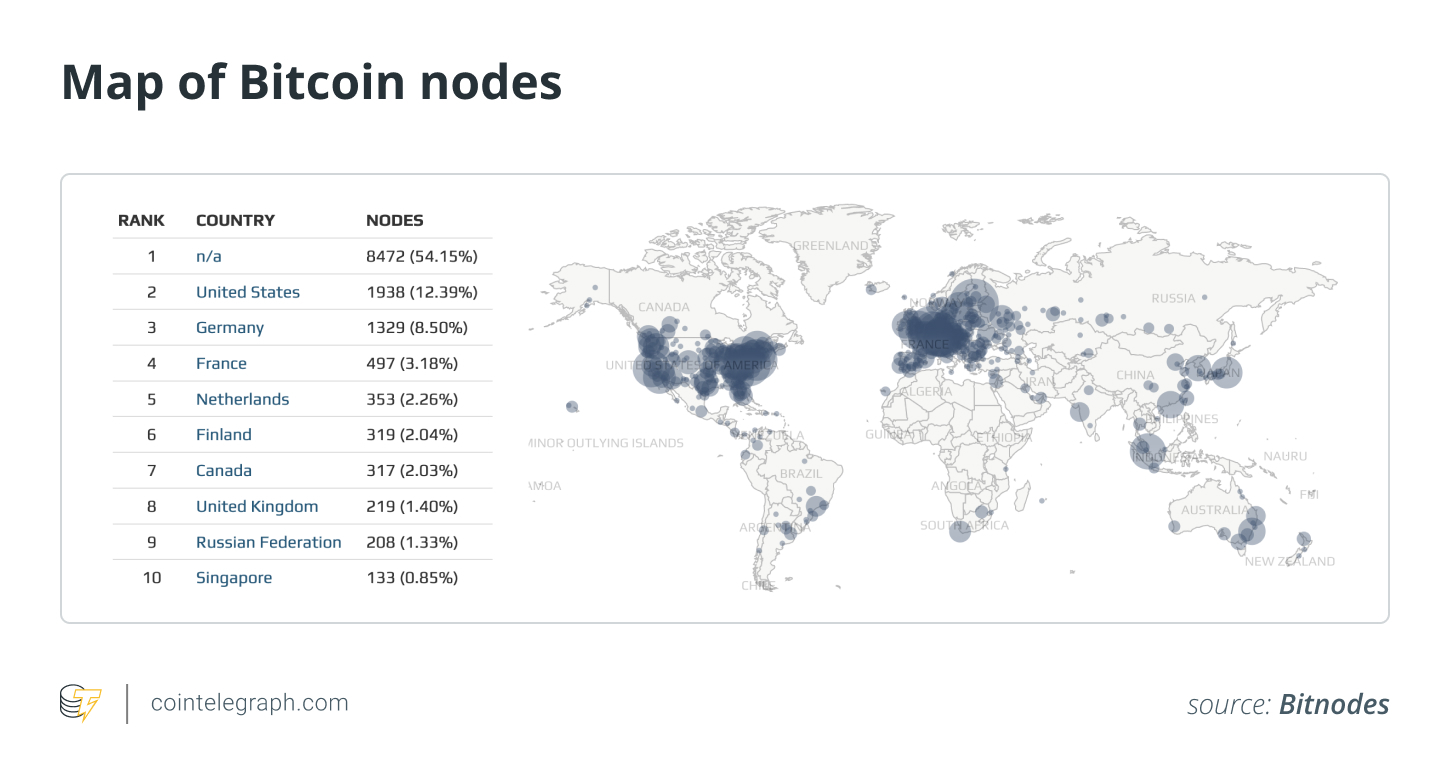Image resolution: width=1450 pixels, height=784 pixels.
Task: Select the Singapore country link
Action: (x=234, y=578)
